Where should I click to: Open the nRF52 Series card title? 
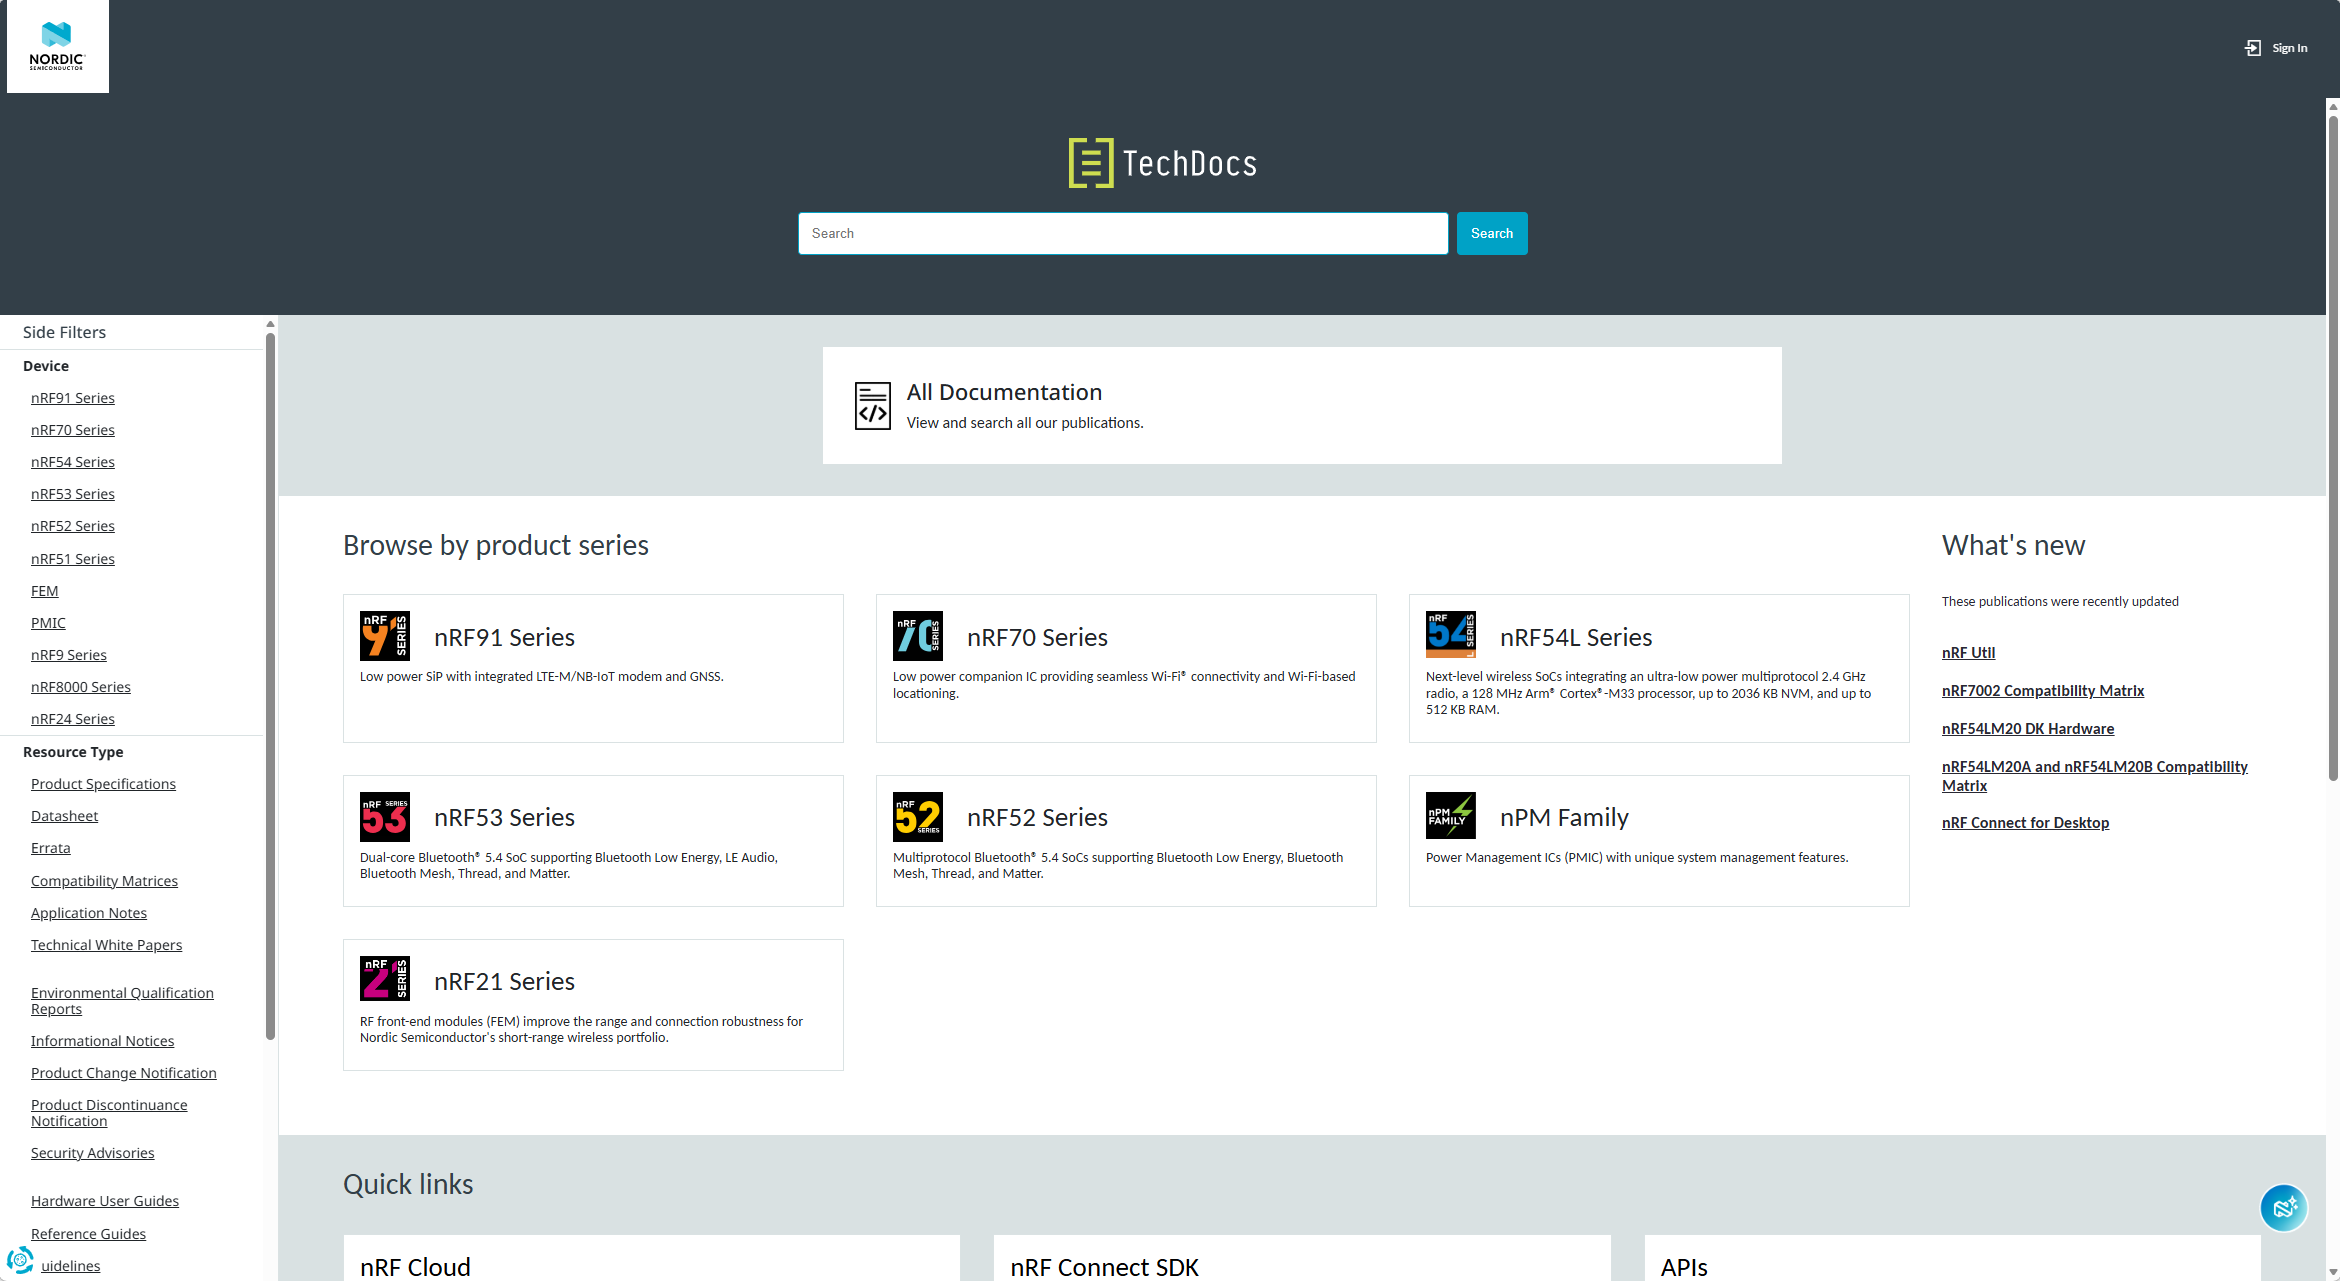tap(1037, 817)
